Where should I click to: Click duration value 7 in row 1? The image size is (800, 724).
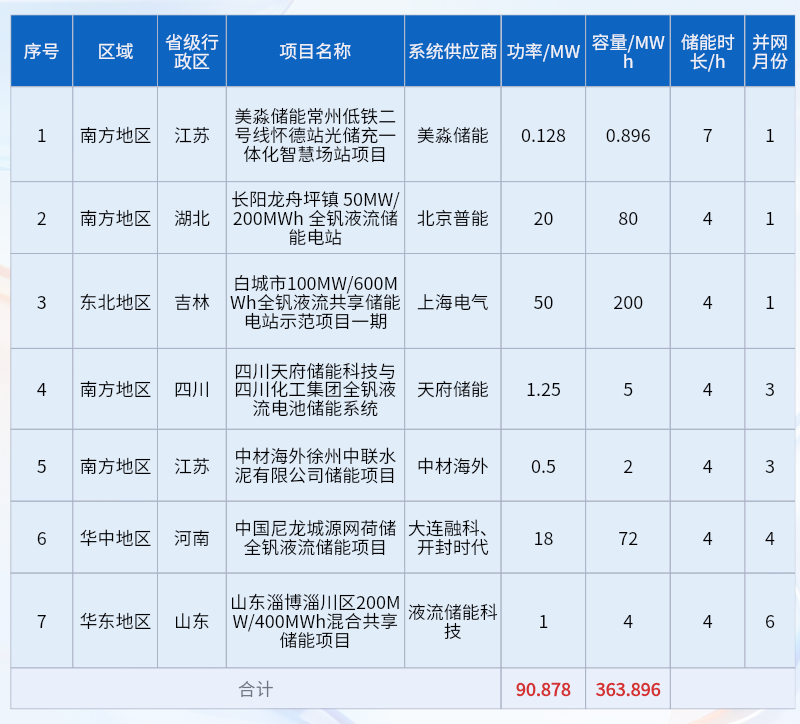pyautogui.click(x=708, y=135)
